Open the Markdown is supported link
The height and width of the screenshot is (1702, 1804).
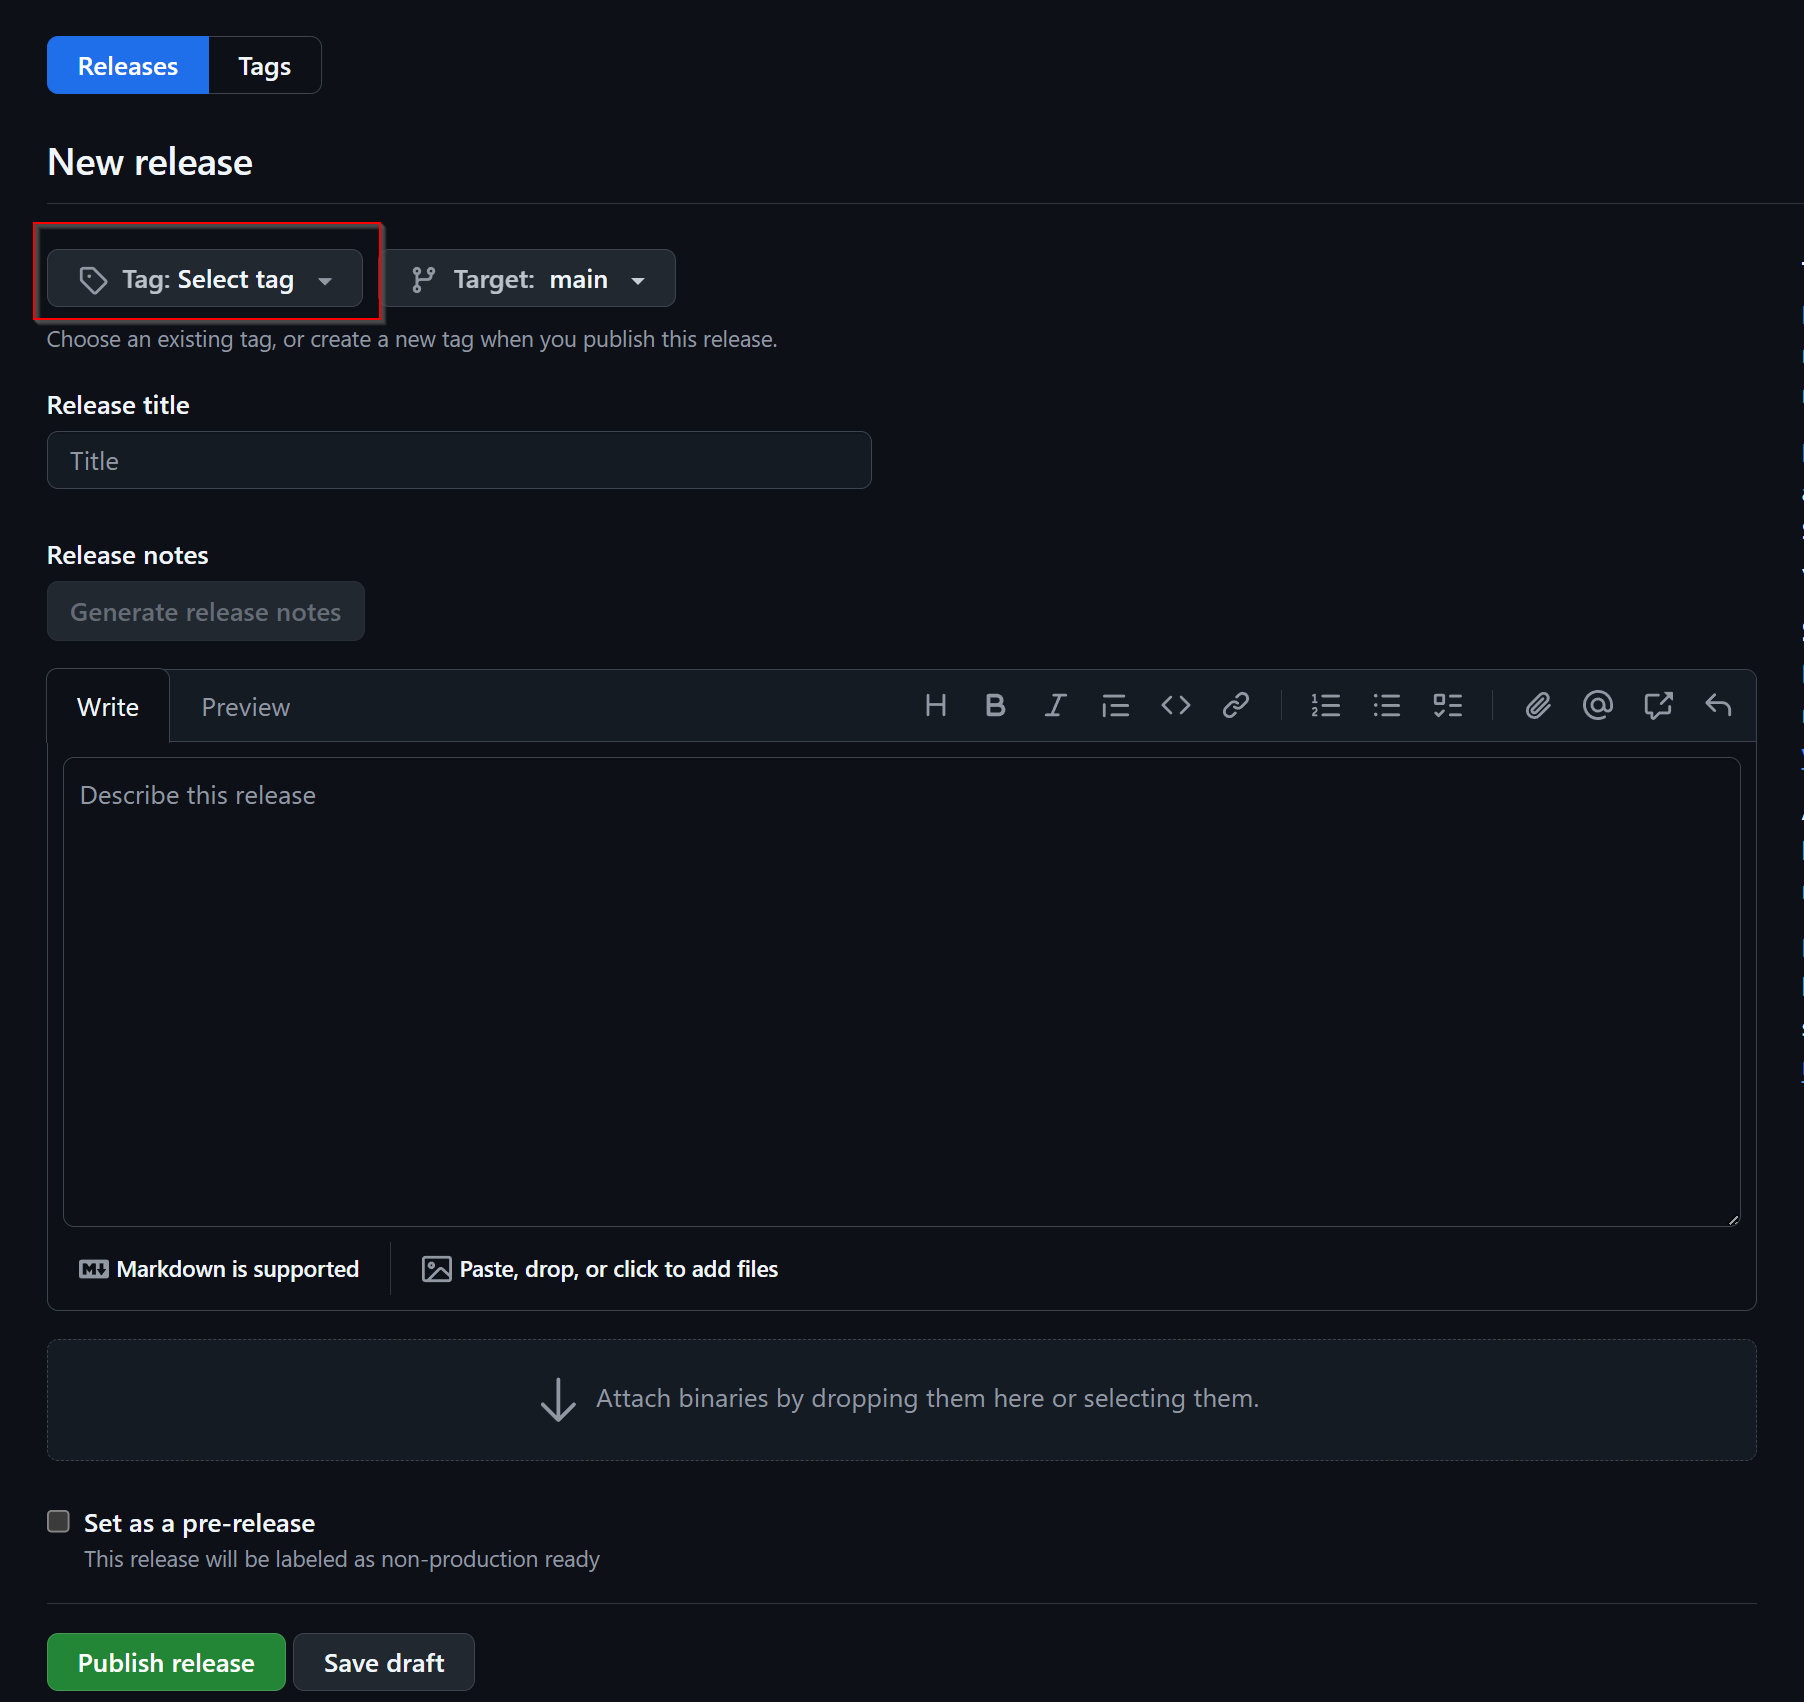point(219,1268)
